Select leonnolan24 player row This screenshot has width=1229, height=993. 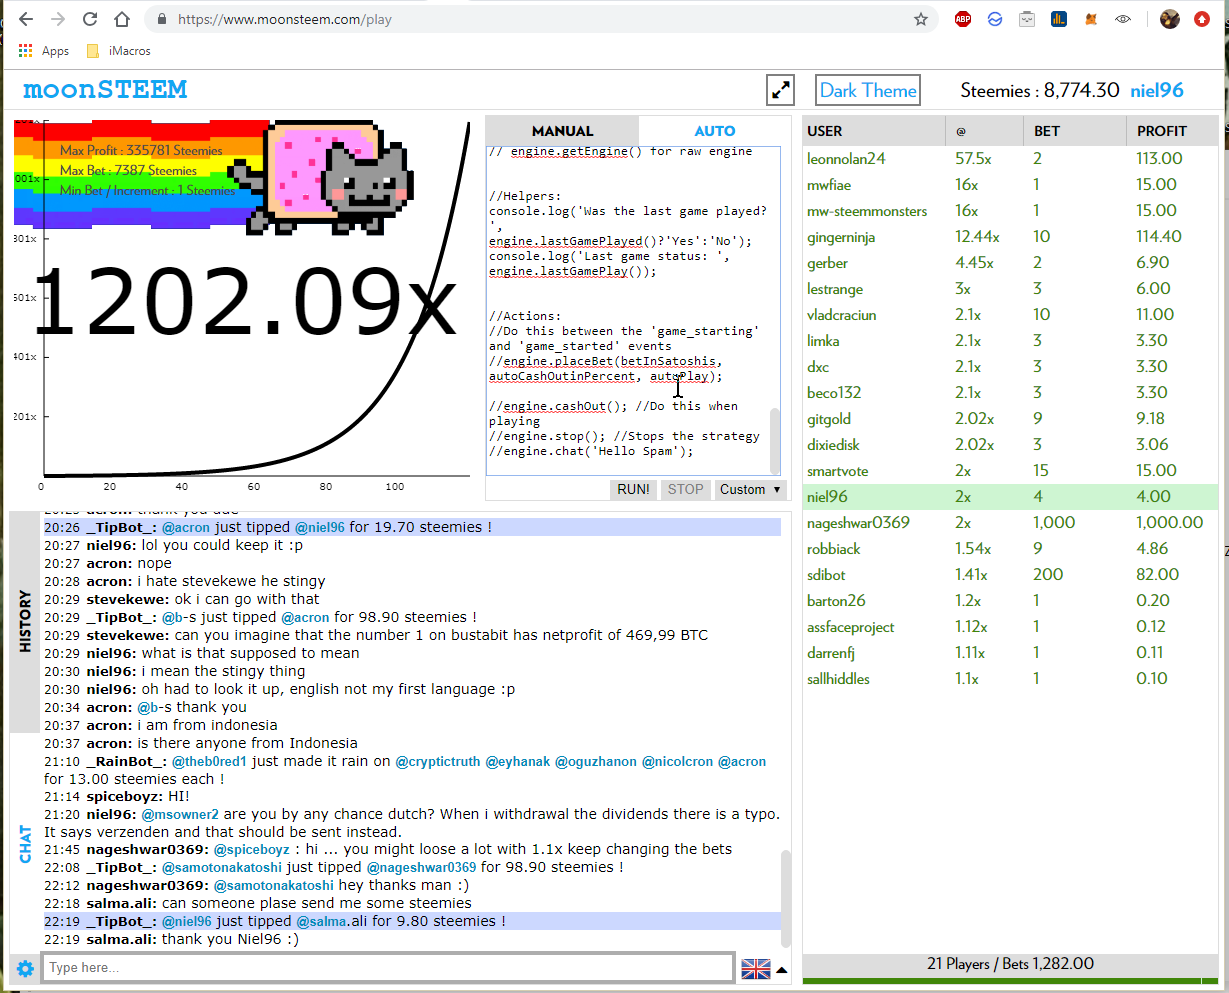click(x=1011, y=158)
